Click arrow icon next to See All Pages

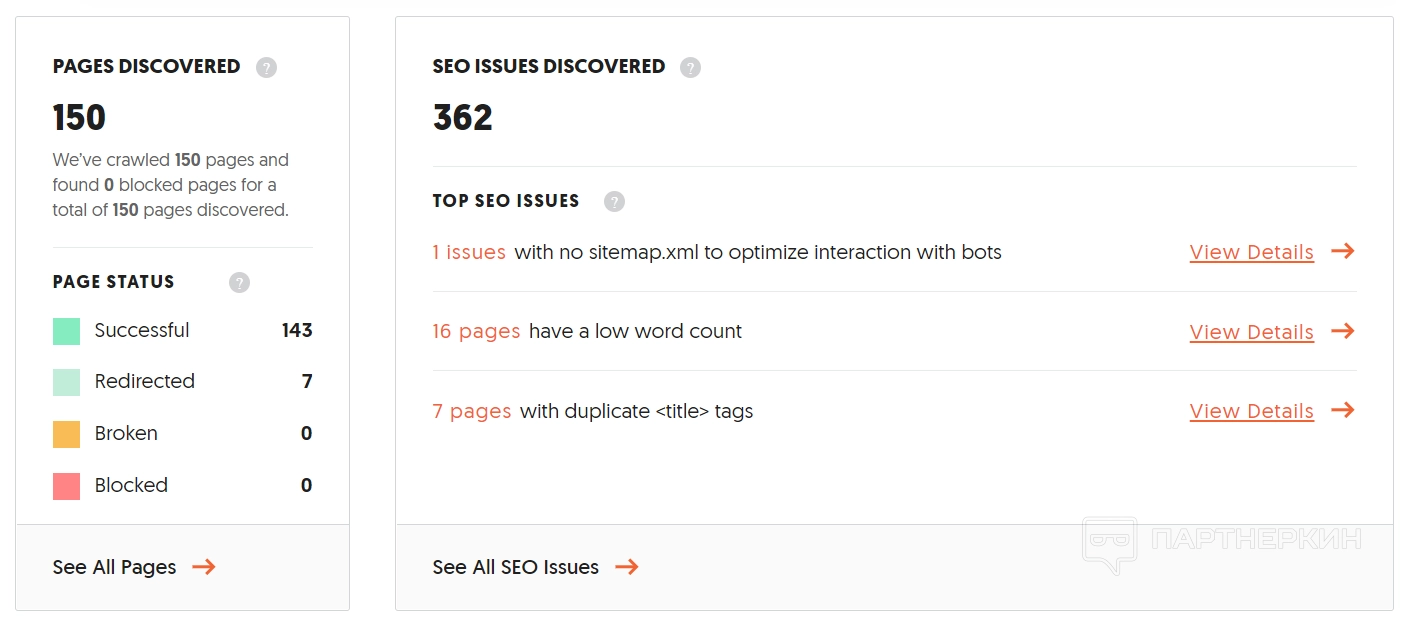(204, 567)
